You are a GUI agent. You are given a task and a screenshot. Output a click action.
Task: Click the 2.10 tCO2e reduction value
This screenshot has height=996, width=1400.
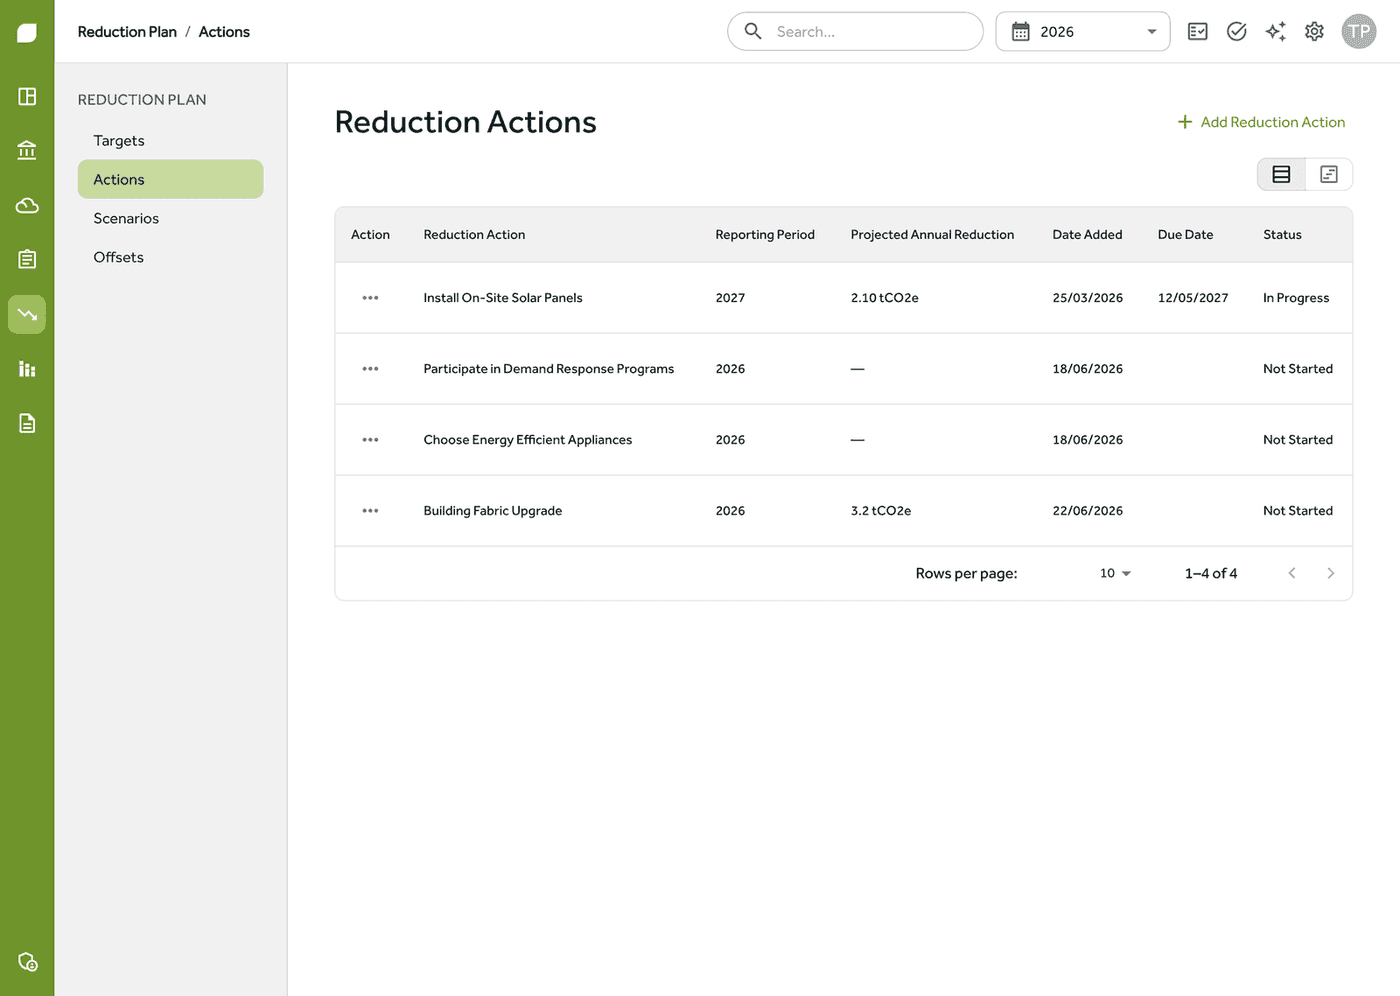pos(884,298)
